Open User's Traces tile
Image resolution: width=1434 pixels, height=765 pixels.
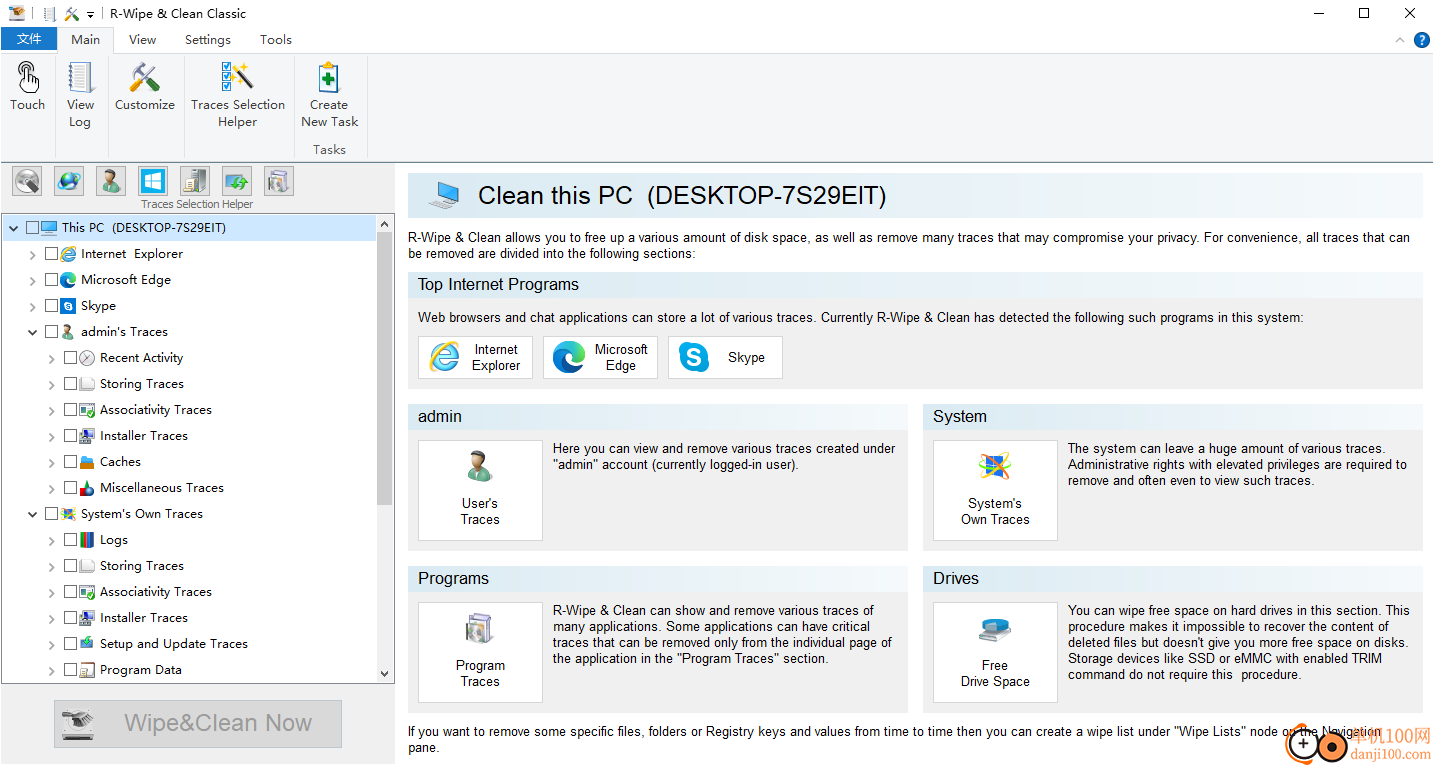point(480,490)
